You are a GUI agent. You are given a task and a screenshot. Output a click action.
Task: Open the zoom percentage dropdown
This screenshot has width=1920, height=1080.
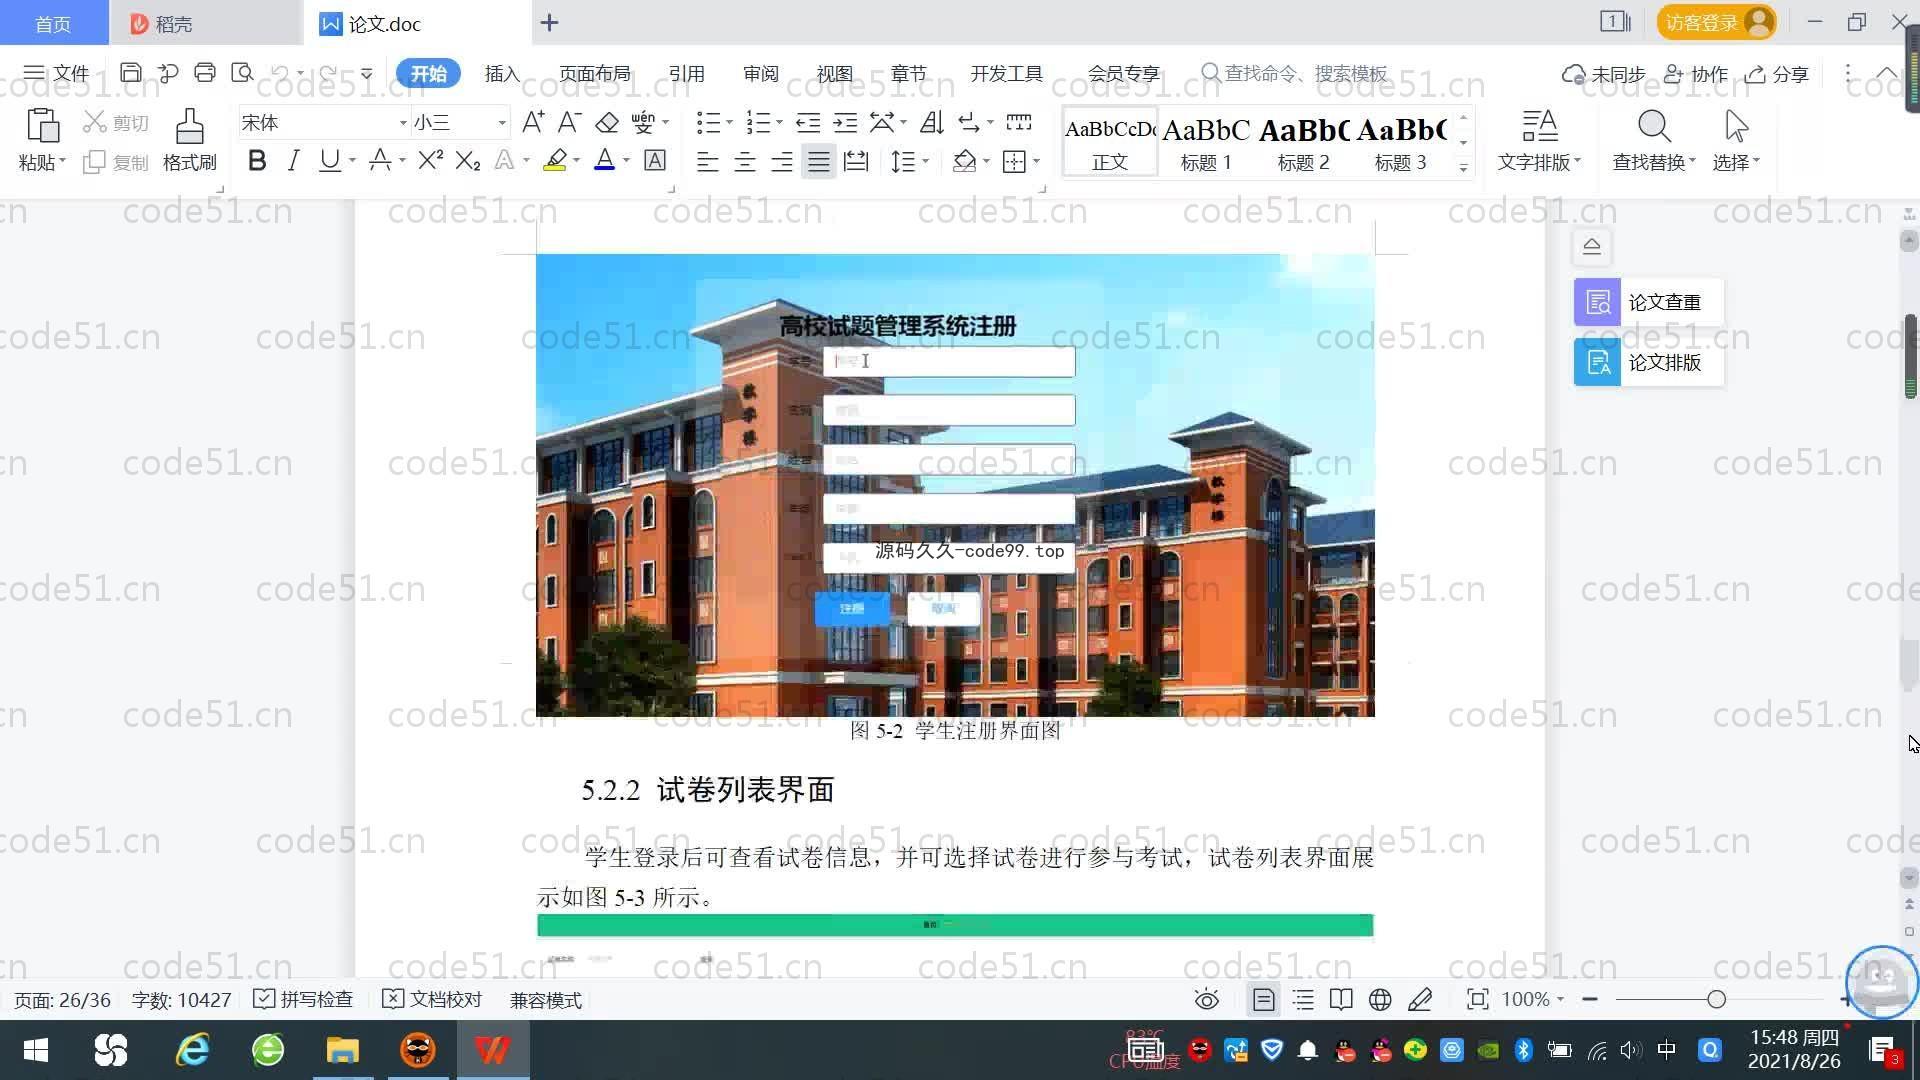click(1560, 999)
